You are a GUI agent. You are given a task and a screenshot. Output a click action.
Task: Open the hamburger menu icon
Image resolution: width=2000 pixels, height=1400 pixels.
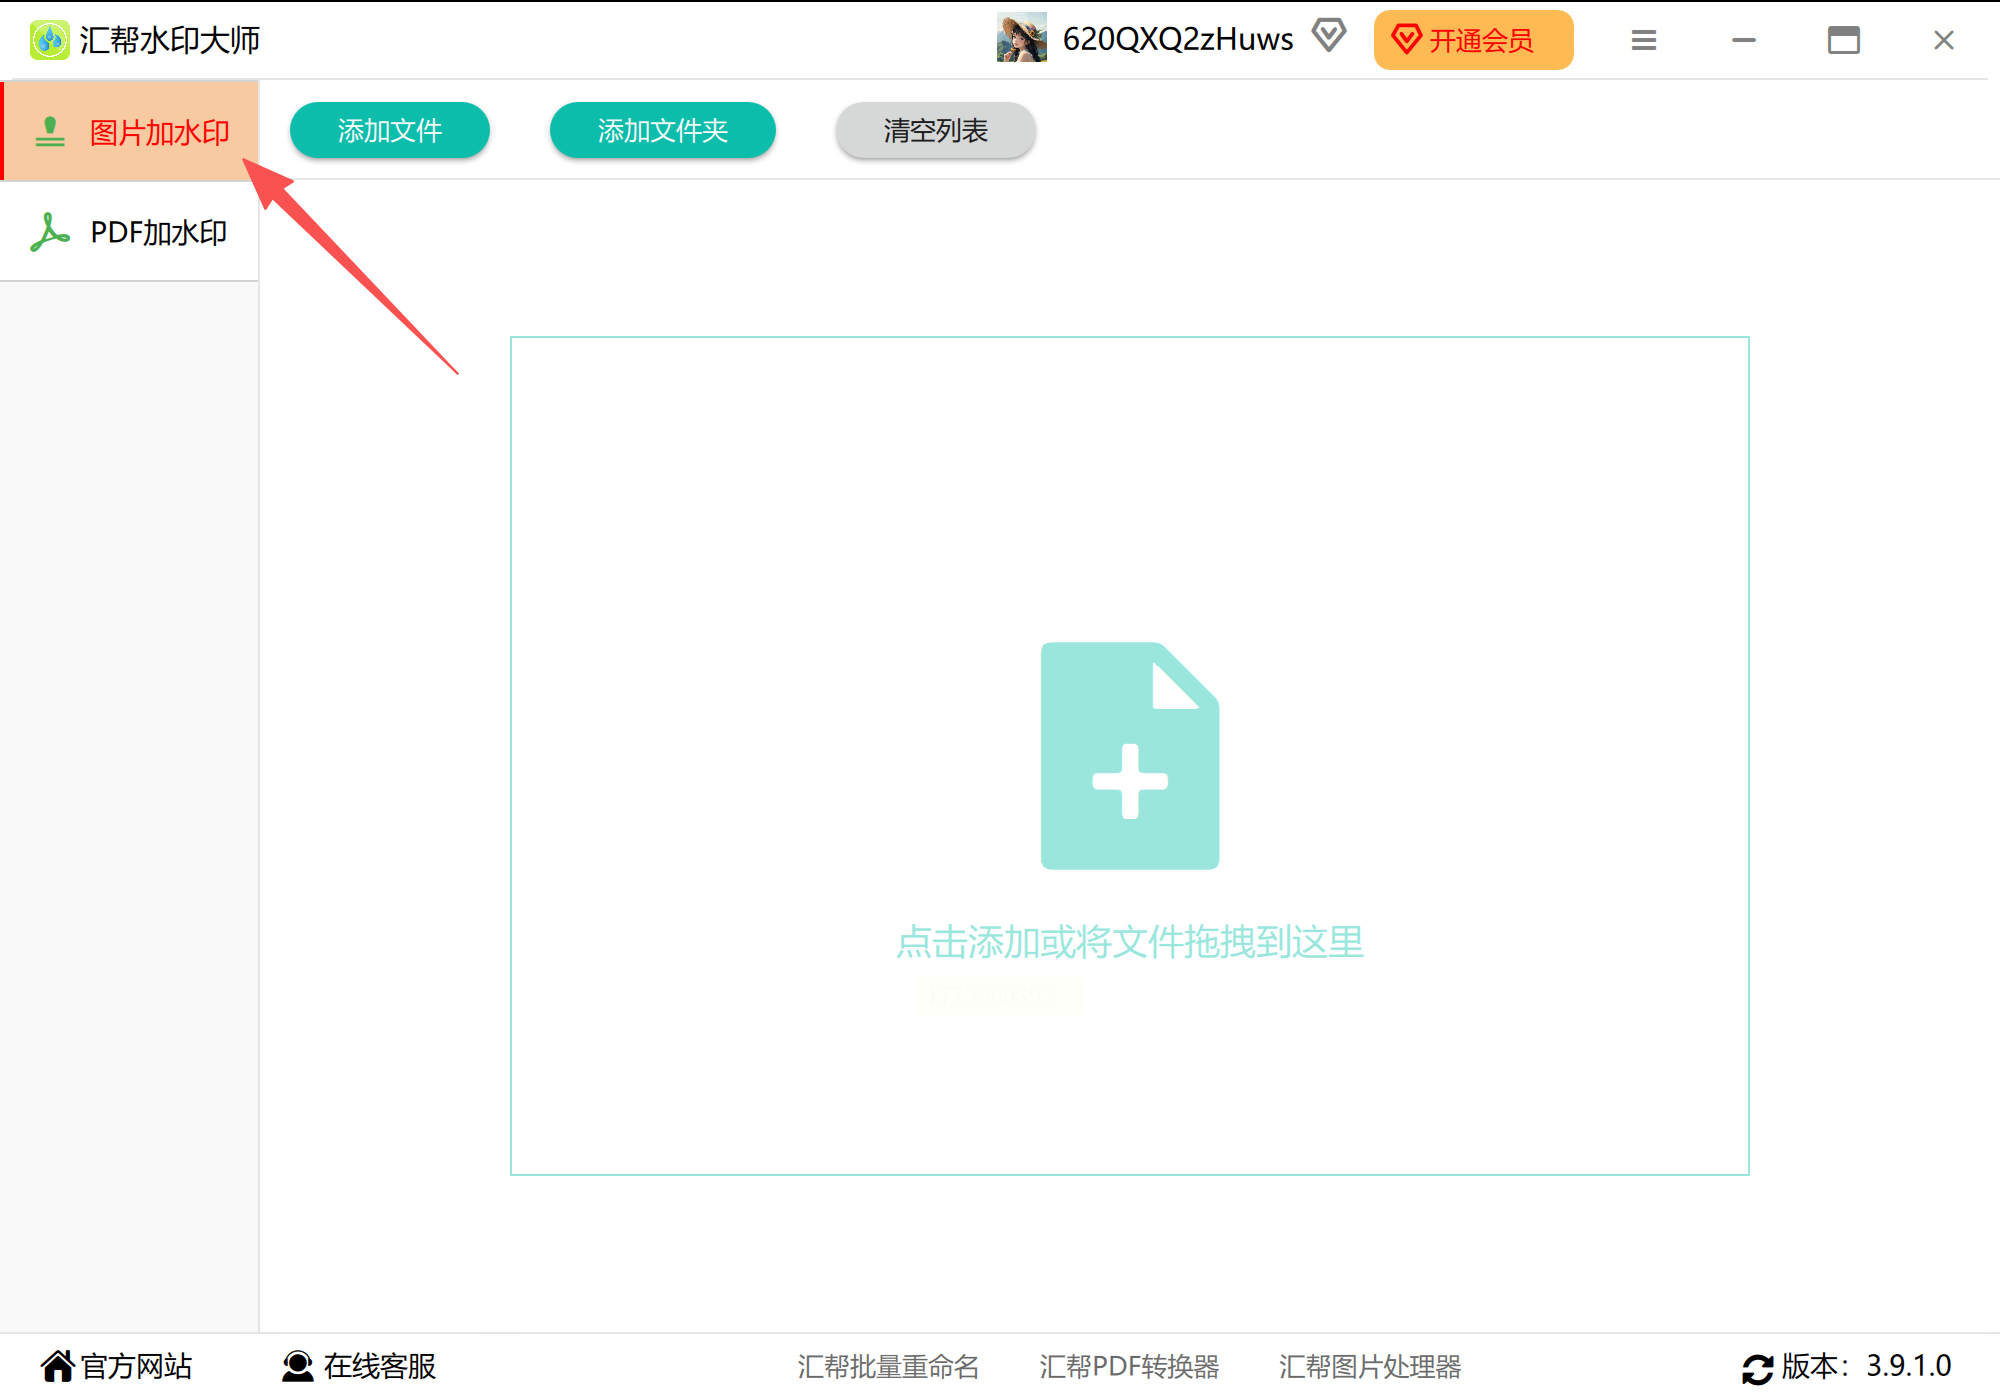pyautogui.click(x=1643, y=40)
